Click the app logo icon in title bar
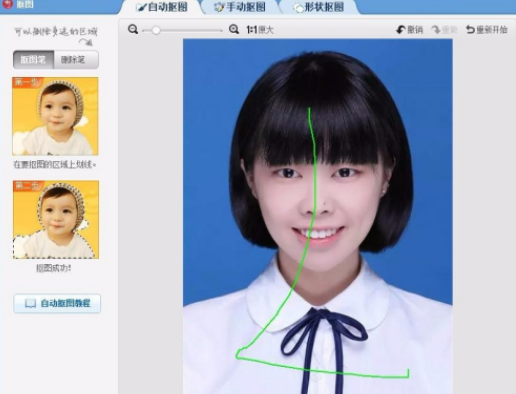 click(x=7, y=4)
